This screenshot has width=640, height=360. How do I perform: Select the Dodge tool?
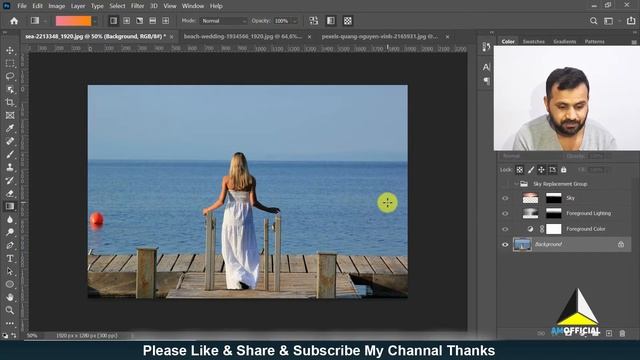10,232
